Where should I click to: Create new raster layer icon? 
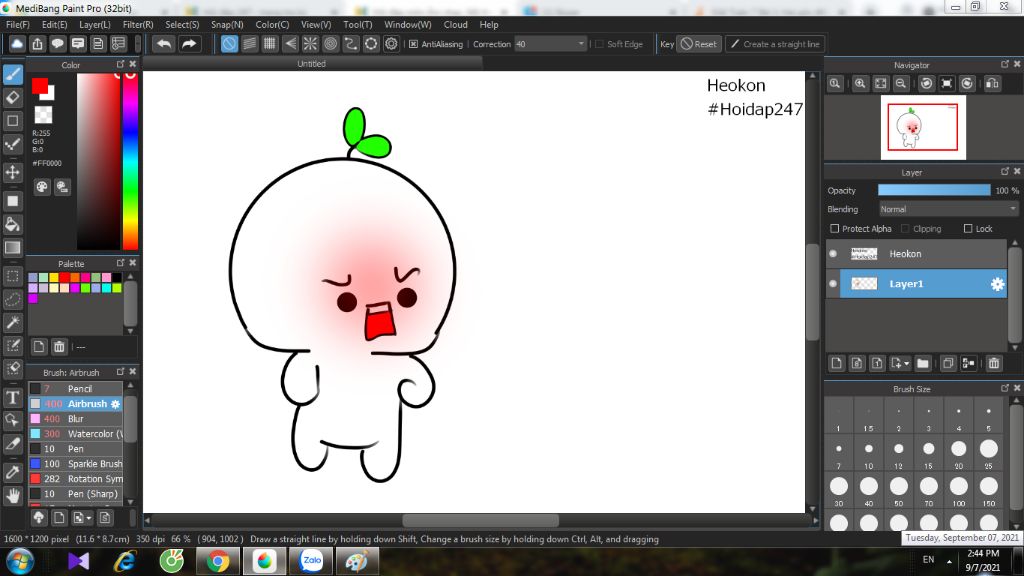[x=837, y=363]
